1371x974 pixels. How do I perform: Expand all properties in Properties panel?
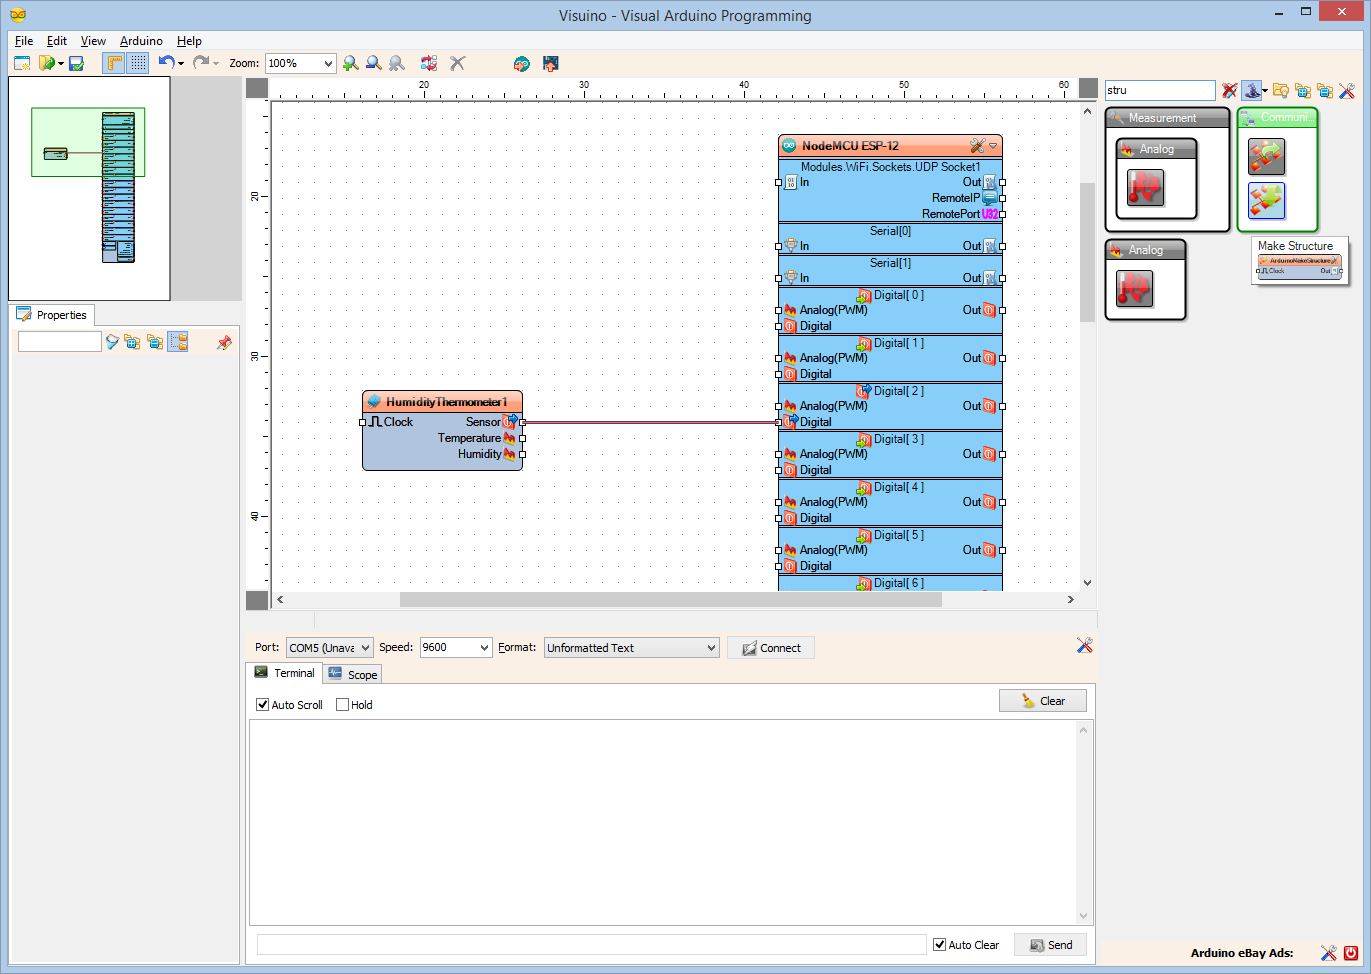tap(132, 342)
